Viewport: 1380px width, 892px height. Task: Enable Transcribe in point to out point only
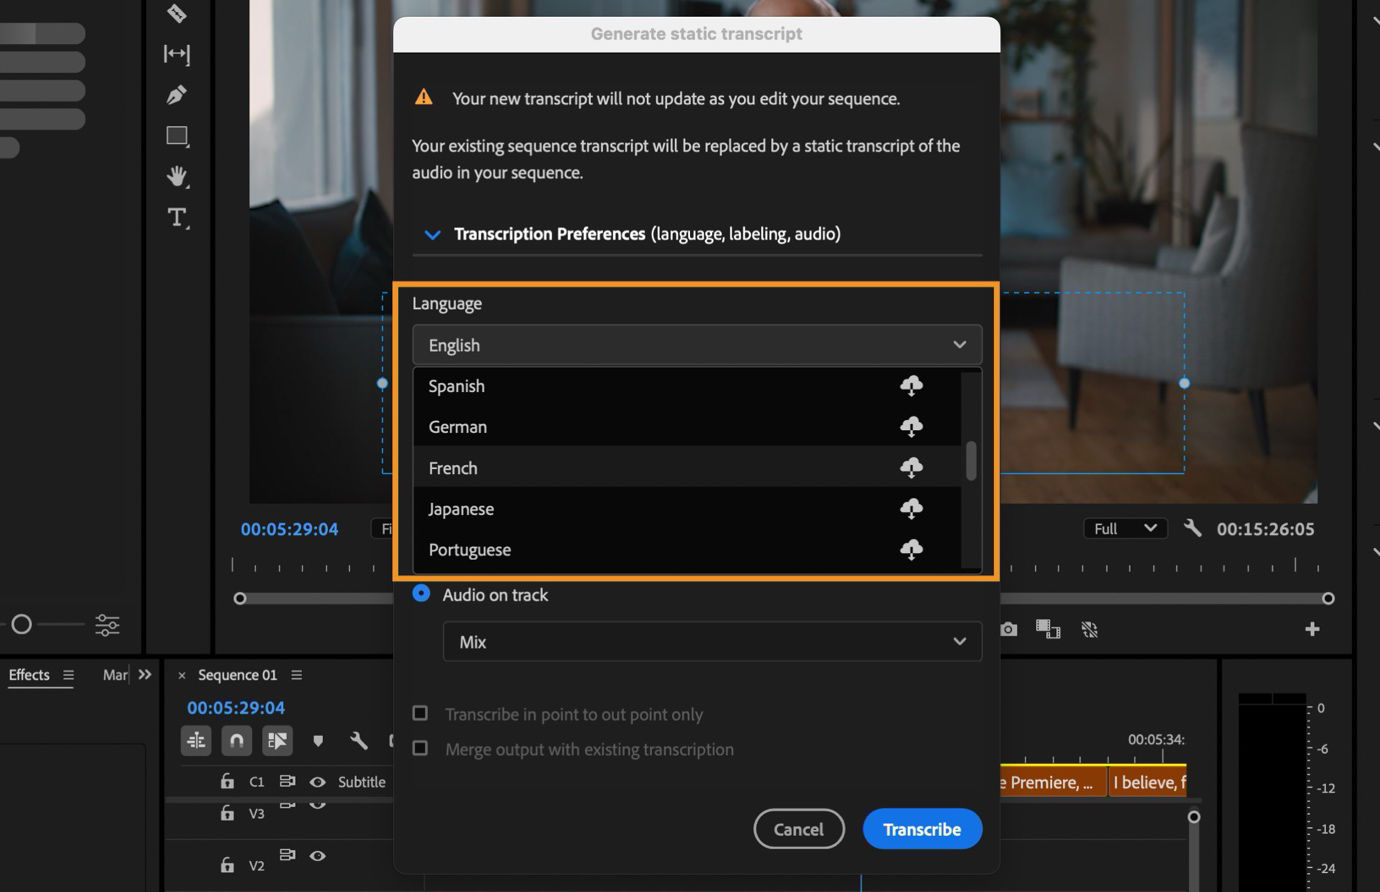(420, 713)
